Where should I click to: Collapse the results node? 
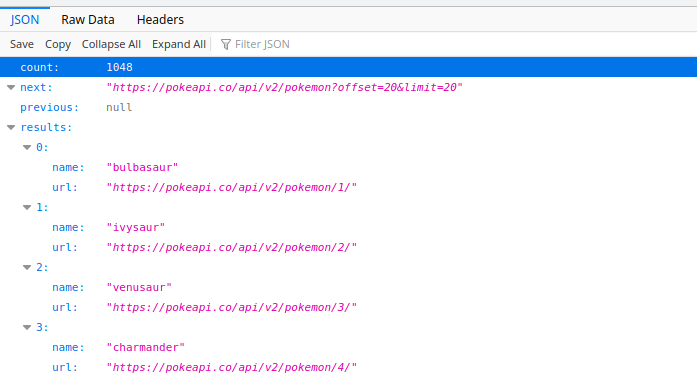pyautogui.click(x=11, y=128)
